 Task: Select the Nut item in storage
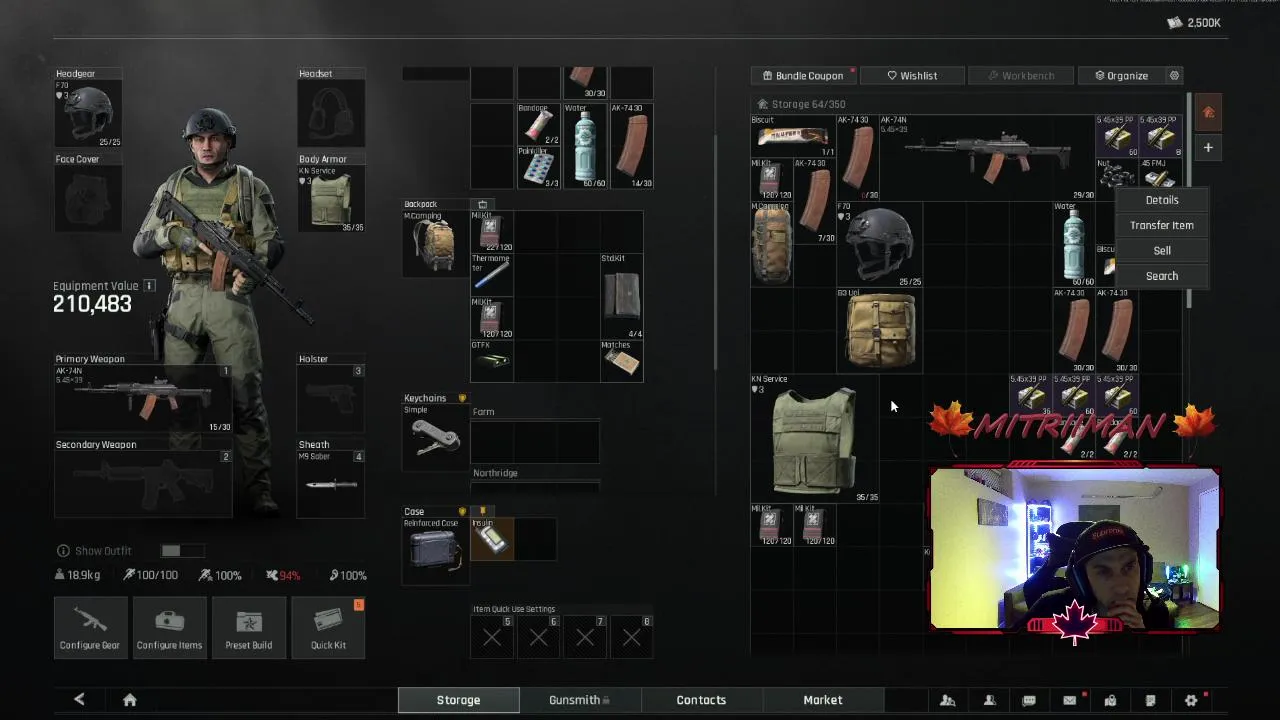[1115, 175]
